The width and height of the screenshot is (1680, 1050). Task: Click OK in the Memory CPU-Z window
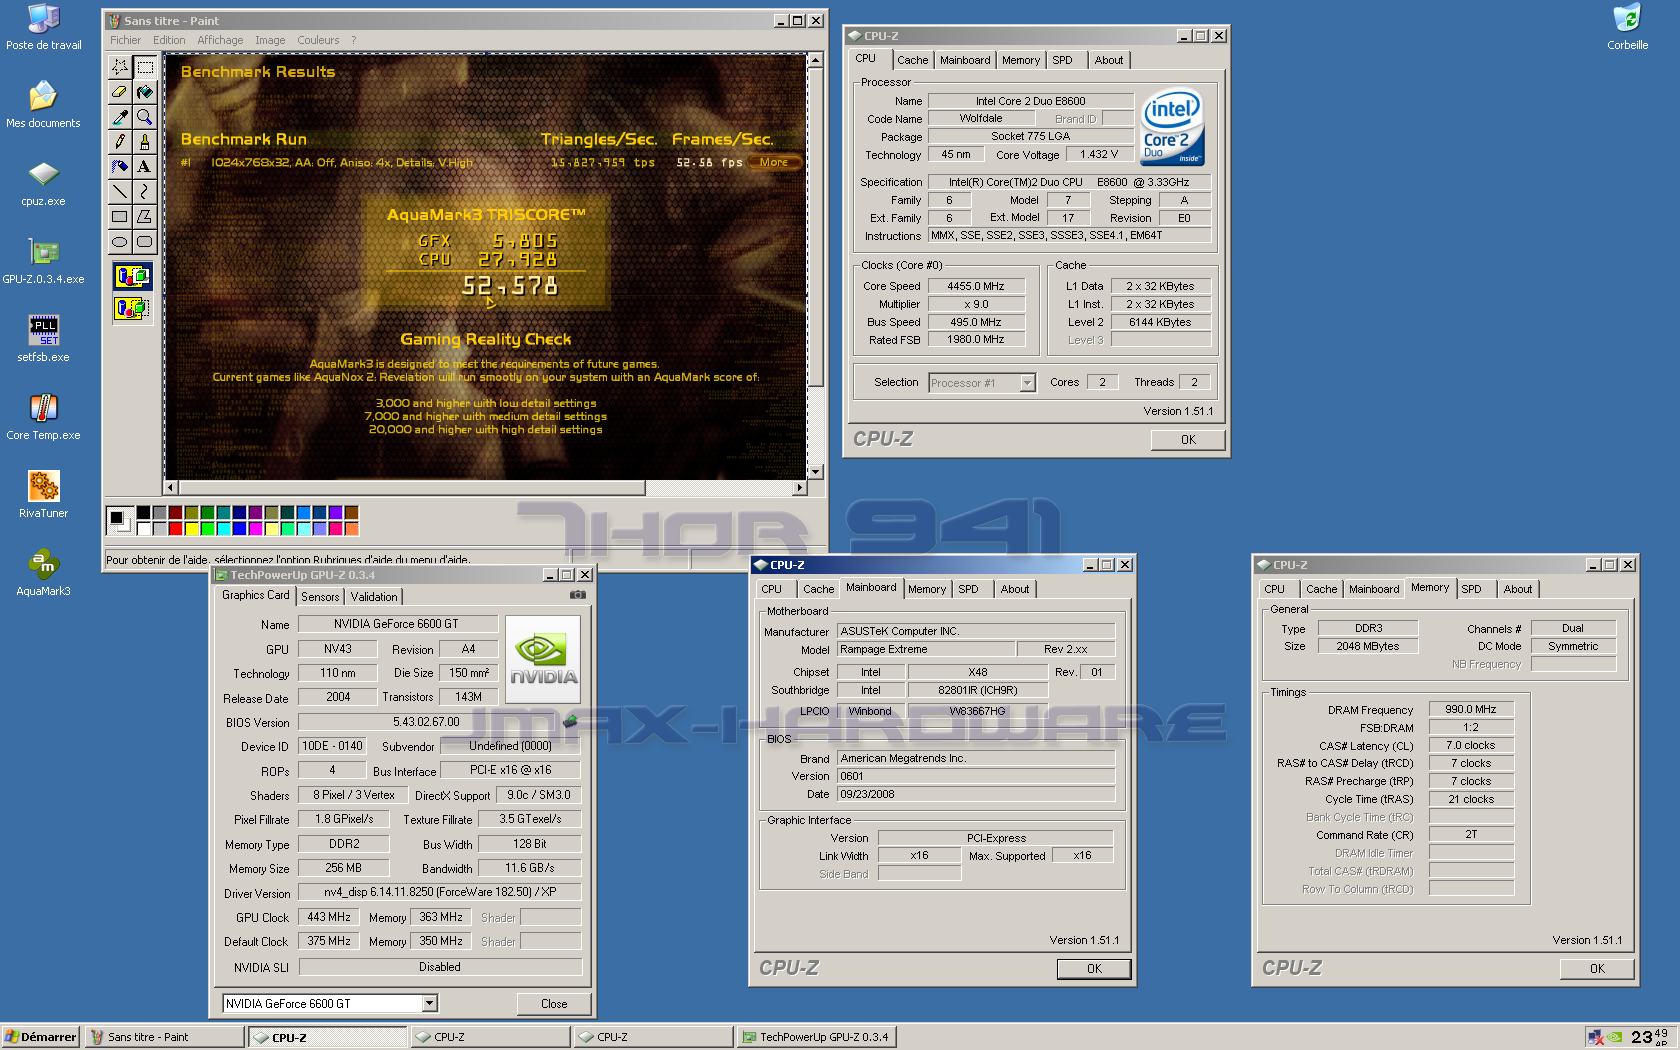[1597, 969]
